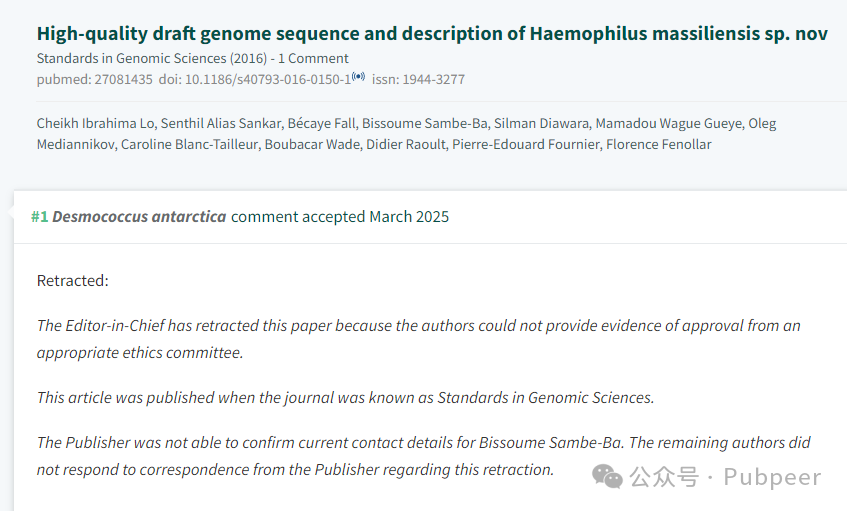Click the Standards in Genomic Sciences (2016) journal text
This screenshot has height=511, width=847.
(x=152, y=58)
